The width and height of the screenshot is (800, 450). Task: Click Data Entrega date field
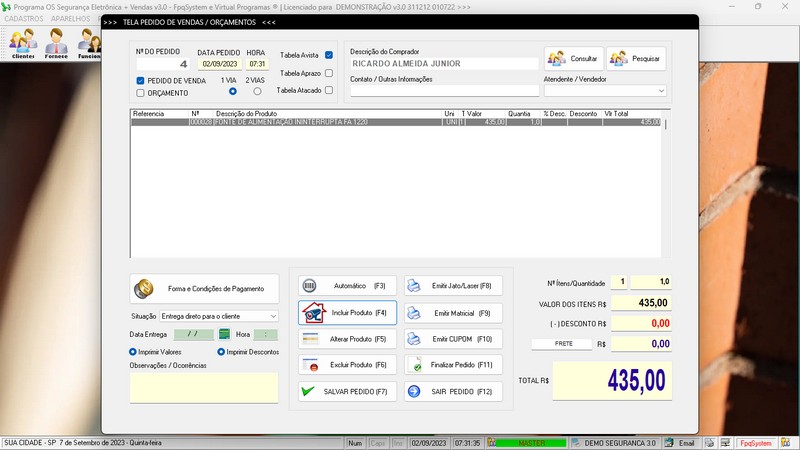click(193, 334)
